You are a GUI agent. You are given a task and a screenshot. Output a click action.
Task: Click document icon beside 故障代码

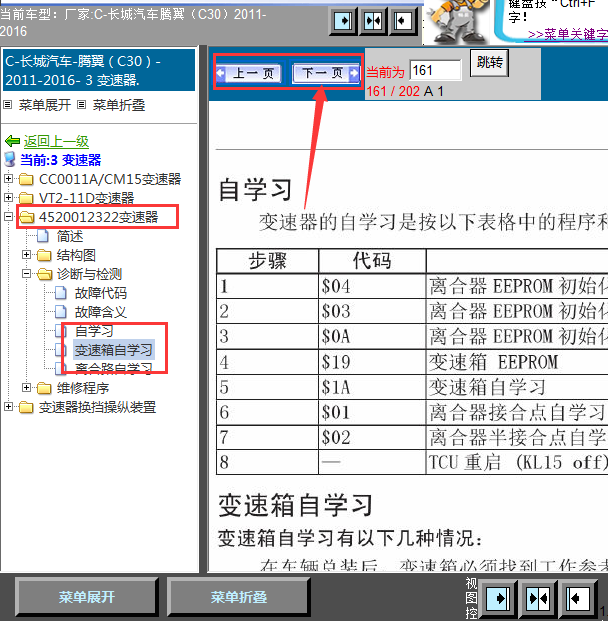tap(61, 293)
